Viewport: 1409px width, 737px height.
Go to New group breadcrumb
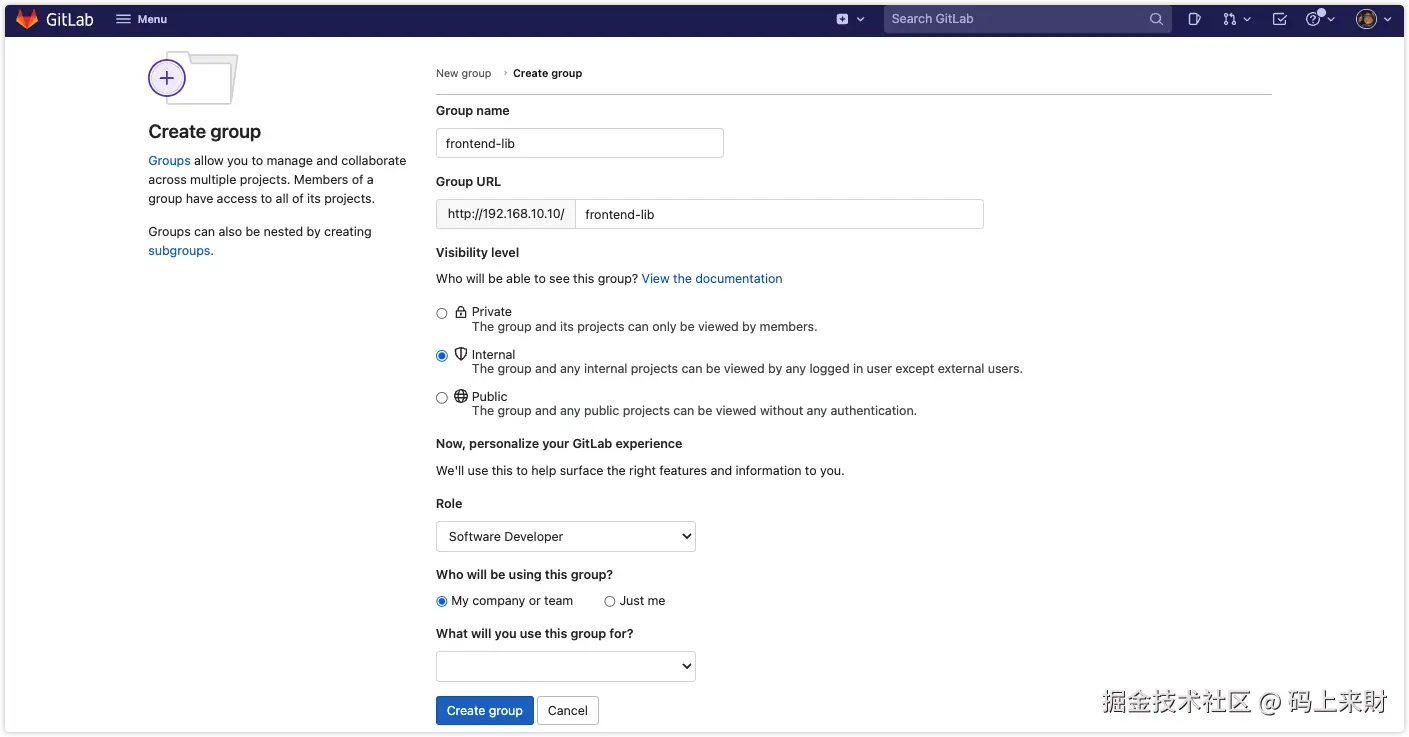point(463,73)
